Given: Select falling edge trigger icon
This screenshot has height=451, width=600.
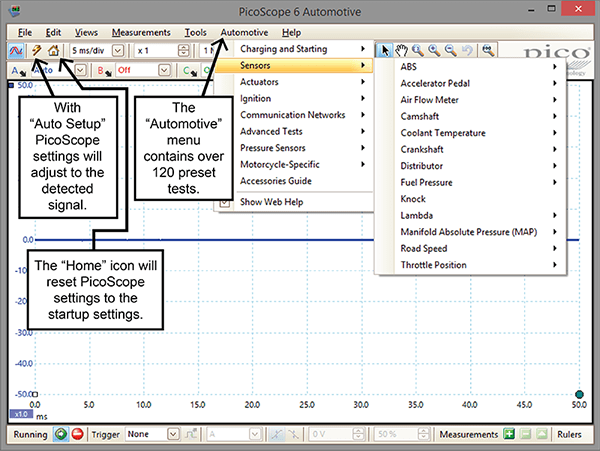Looking at the screenshot, I should coord(293,434).
